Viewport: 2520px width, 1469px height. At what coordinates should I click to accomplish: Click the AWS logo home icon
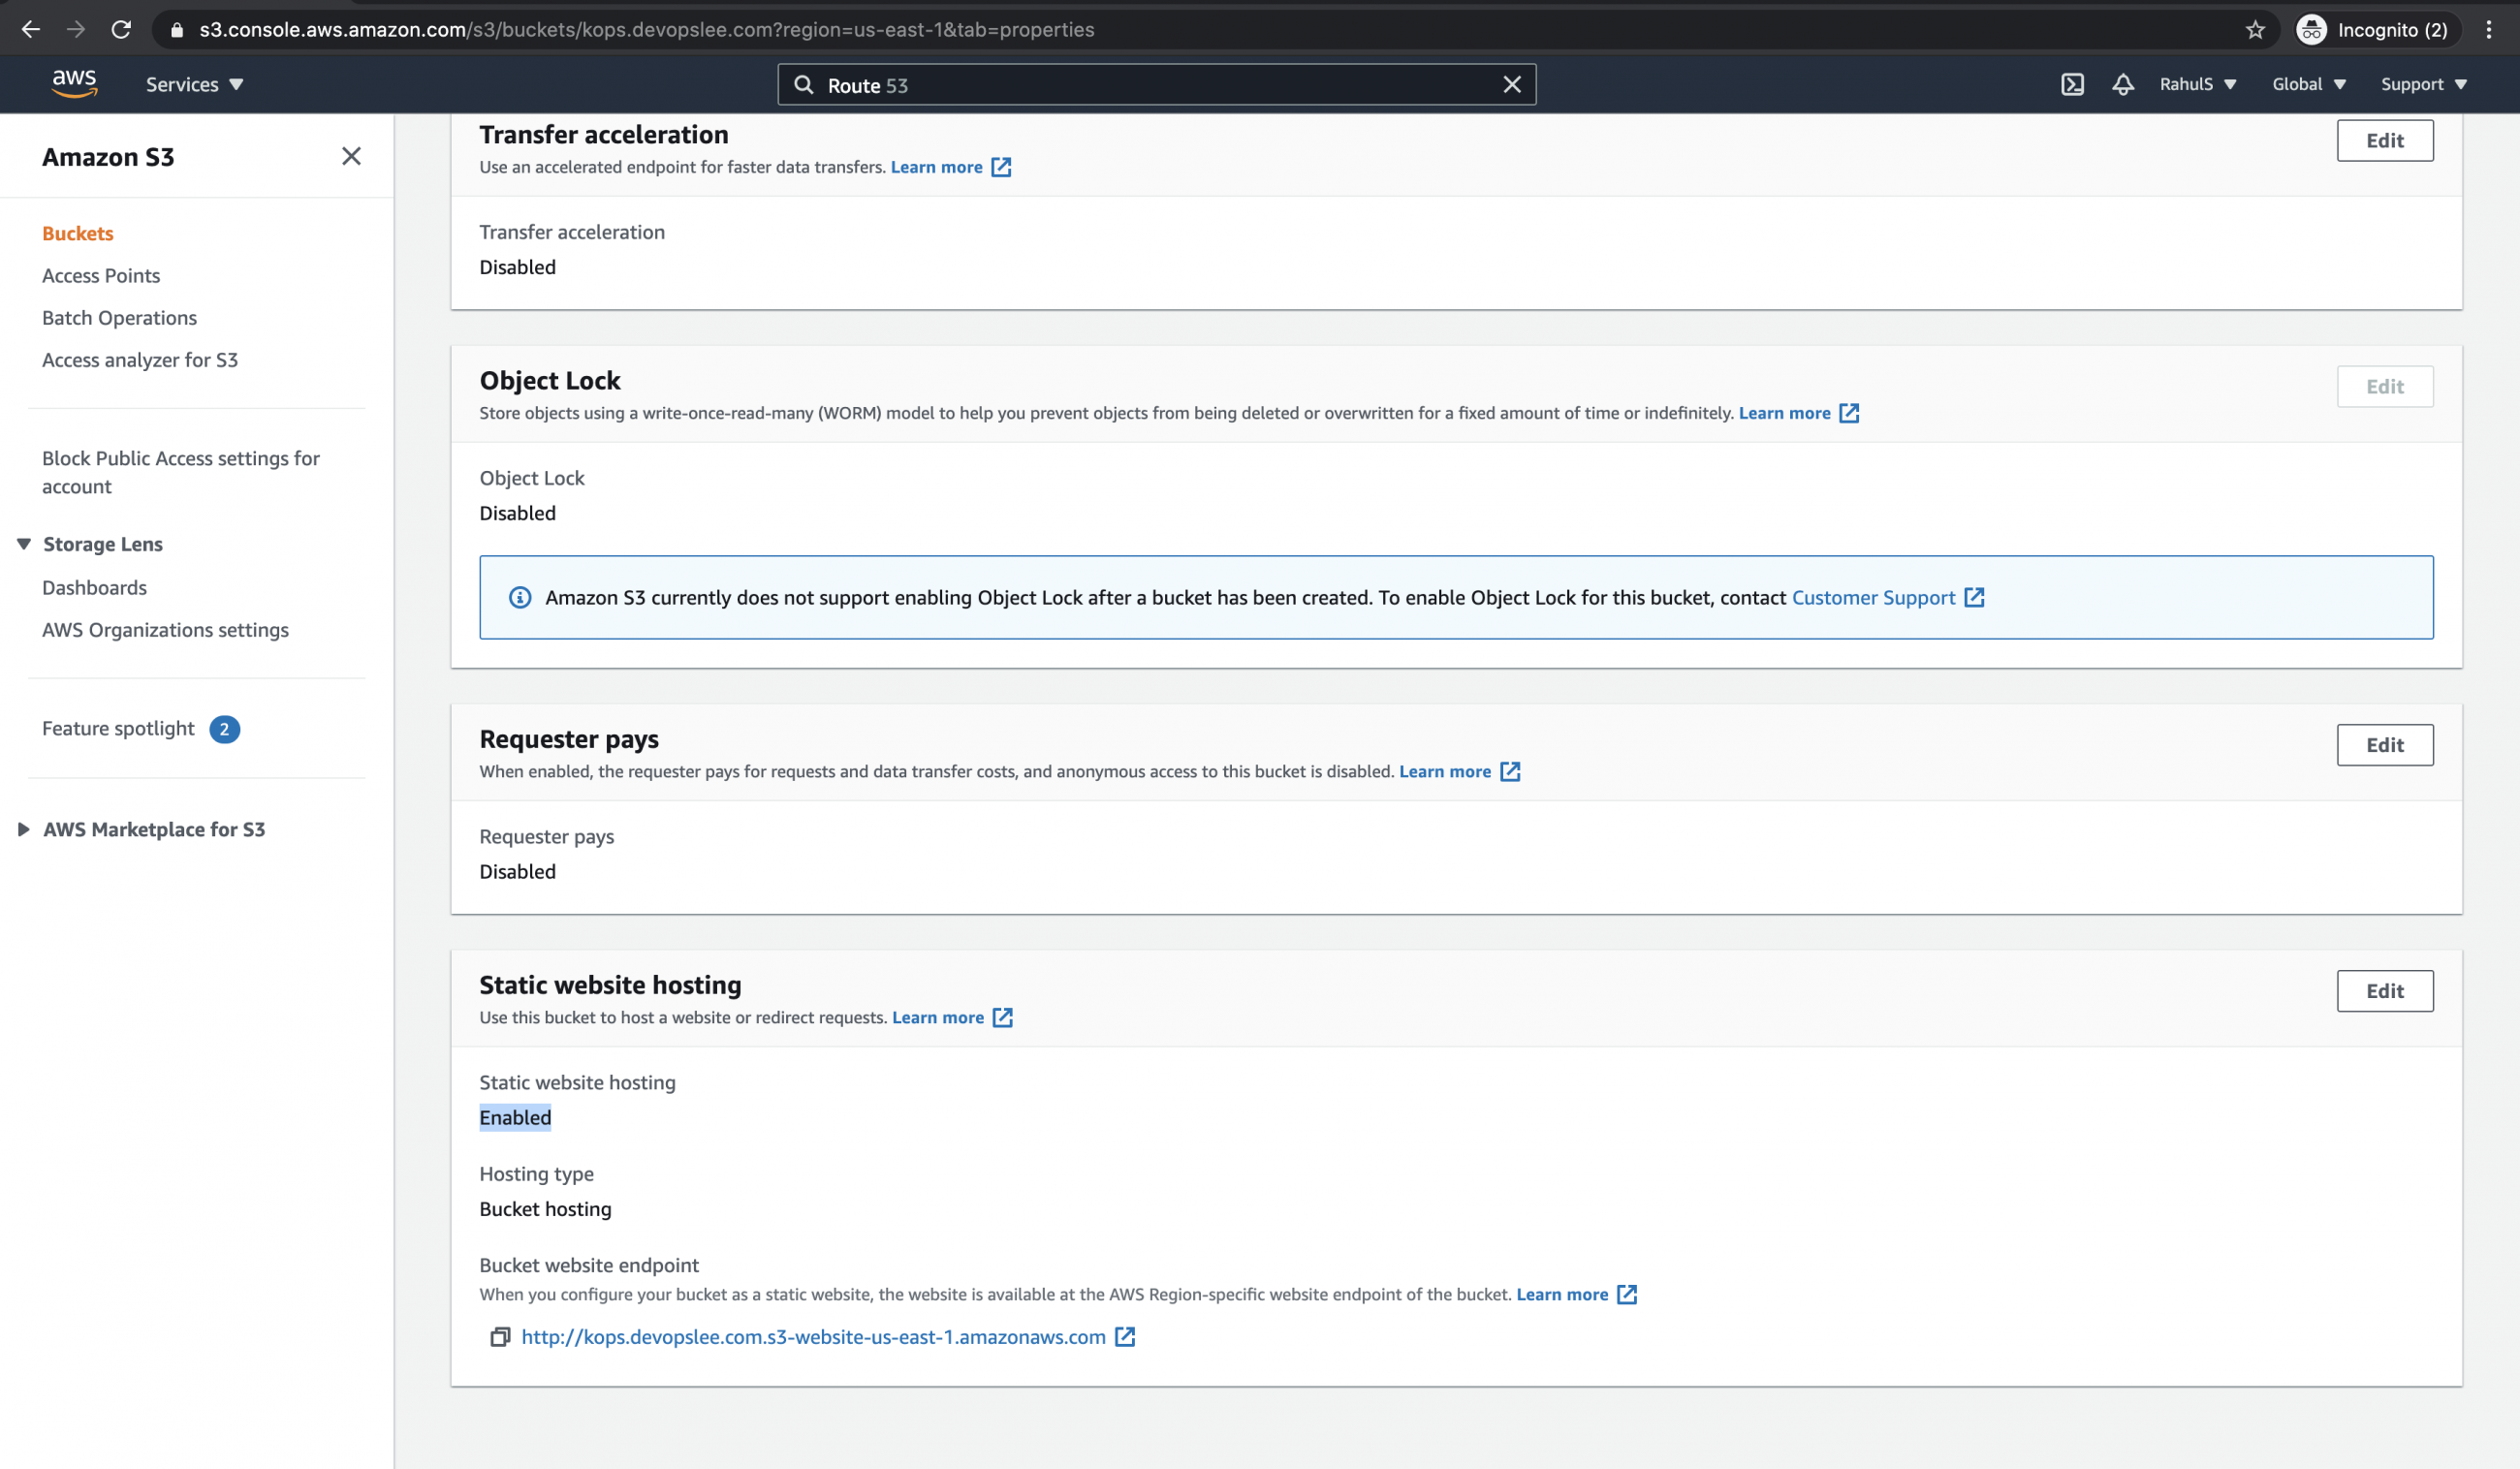[x=74, y=84]
